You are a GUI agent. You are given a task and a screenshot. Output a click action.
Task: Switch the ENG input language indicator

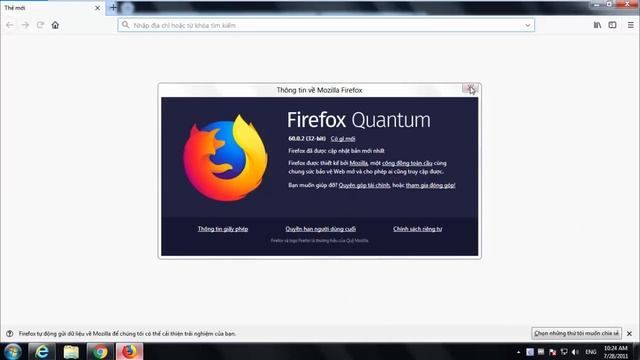pos(591,352)
